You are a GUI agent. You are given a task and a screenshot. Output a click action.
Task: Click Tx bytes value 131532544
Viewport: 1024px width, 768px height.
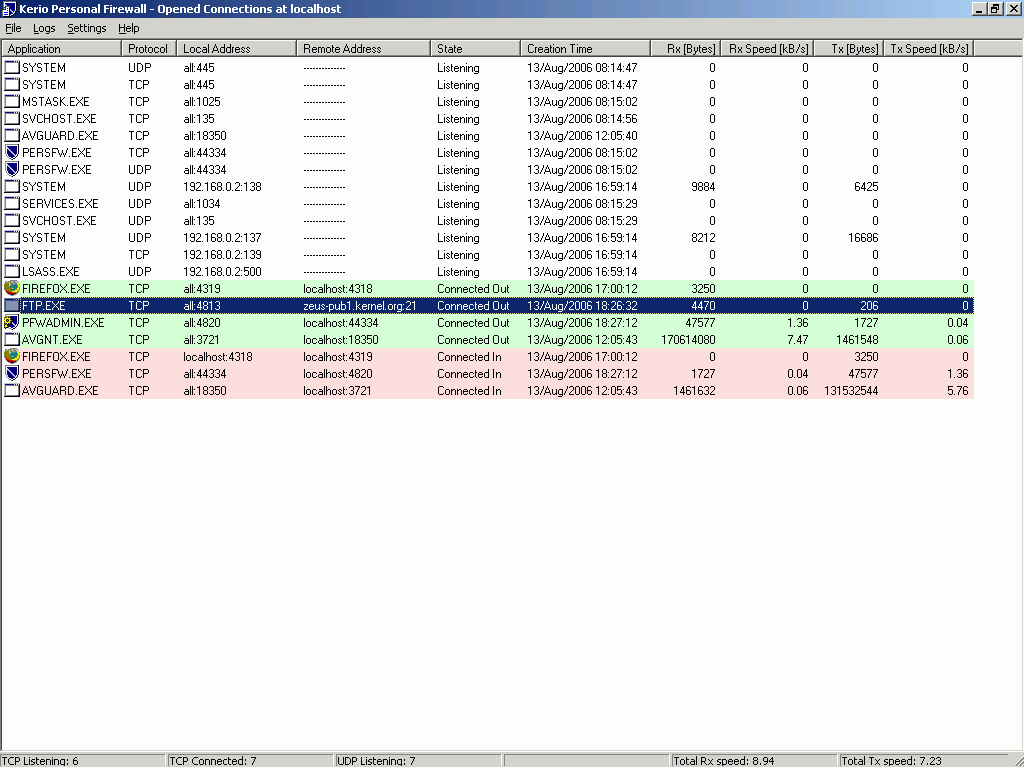(x=851, y=391)
